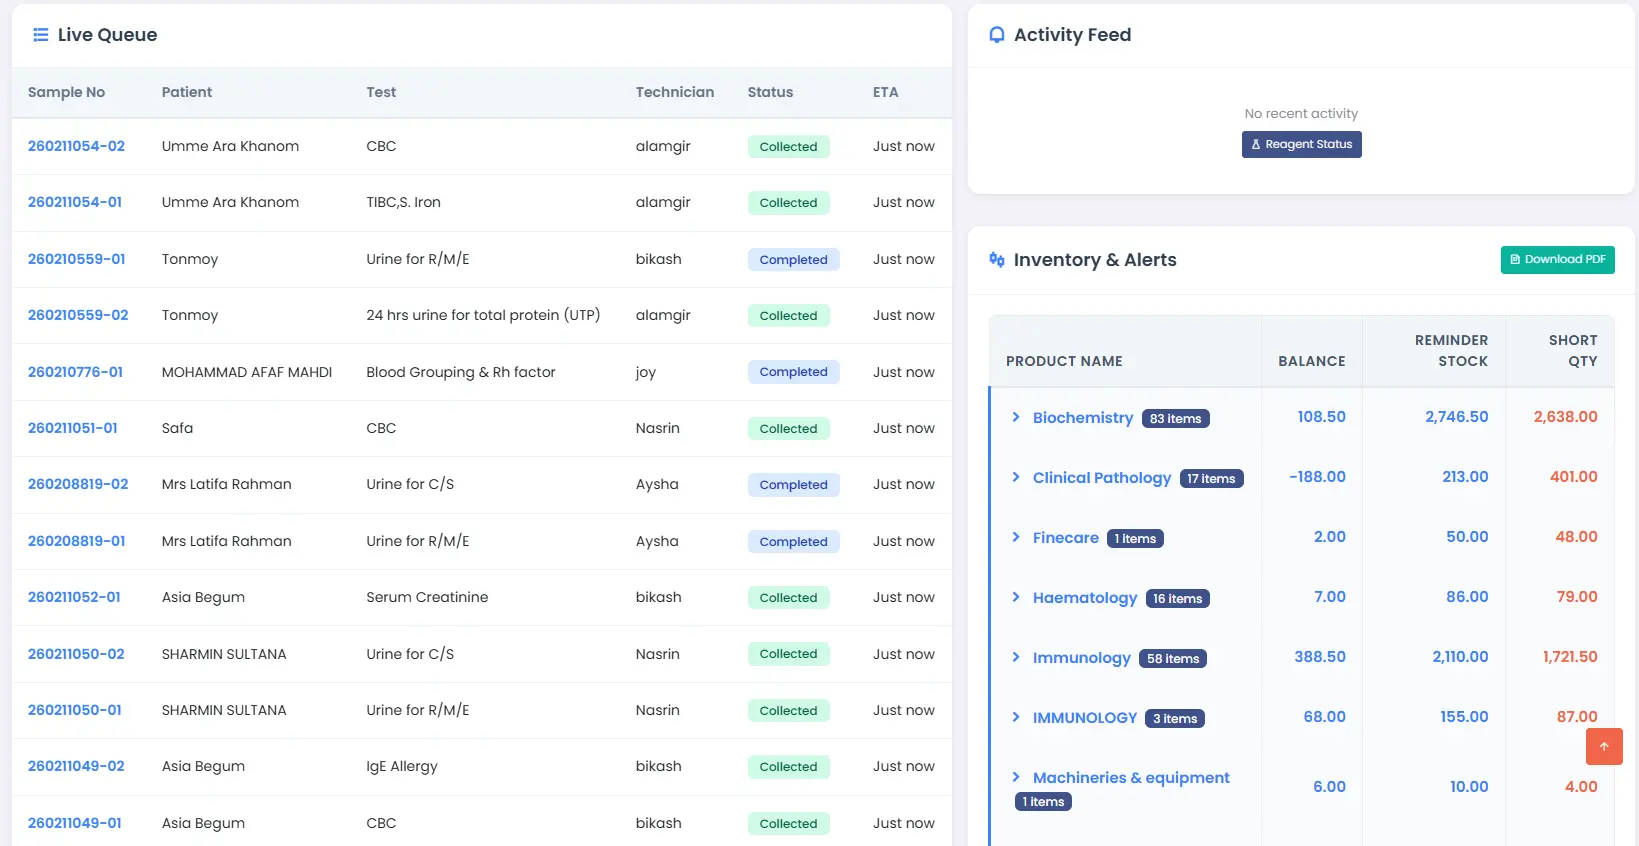The height and width of the screenshot is (846, 1639).
Task: Click the 83 items badge beside Biochemistry
Action: point(1175,418)
